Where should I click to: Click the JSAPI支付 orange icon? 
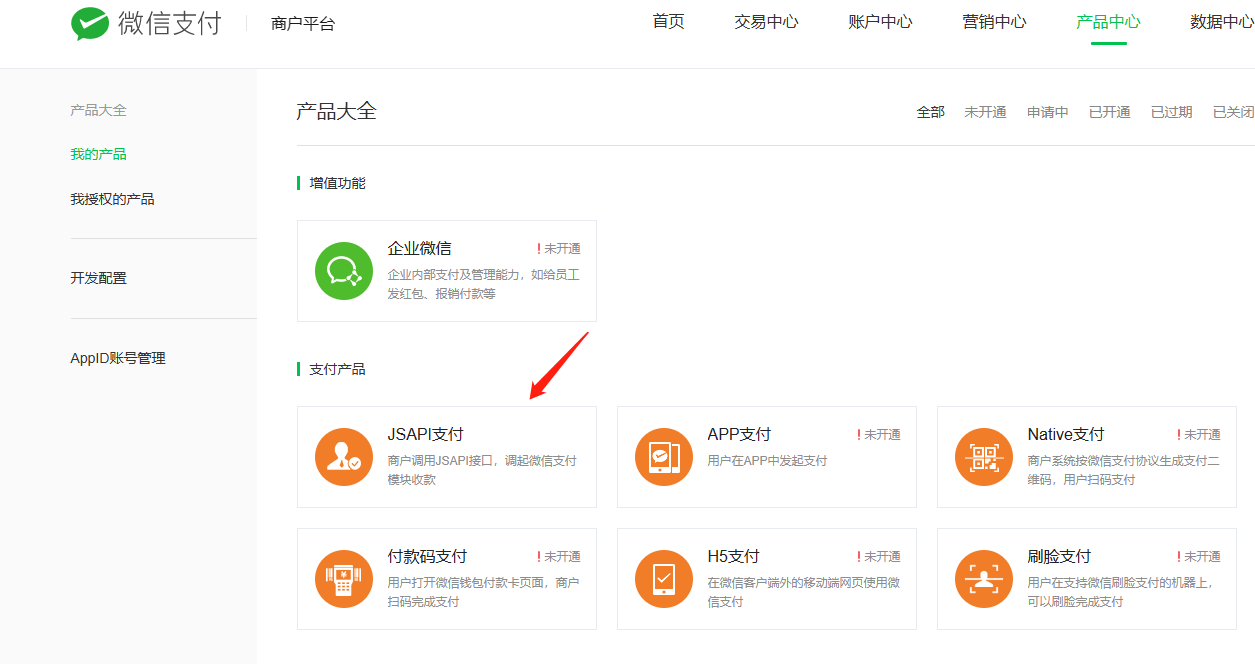click(x=343, y=457)
